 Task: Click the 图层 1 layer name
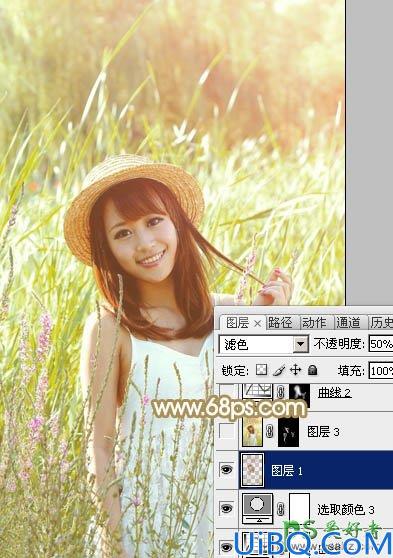click(287, 470)
